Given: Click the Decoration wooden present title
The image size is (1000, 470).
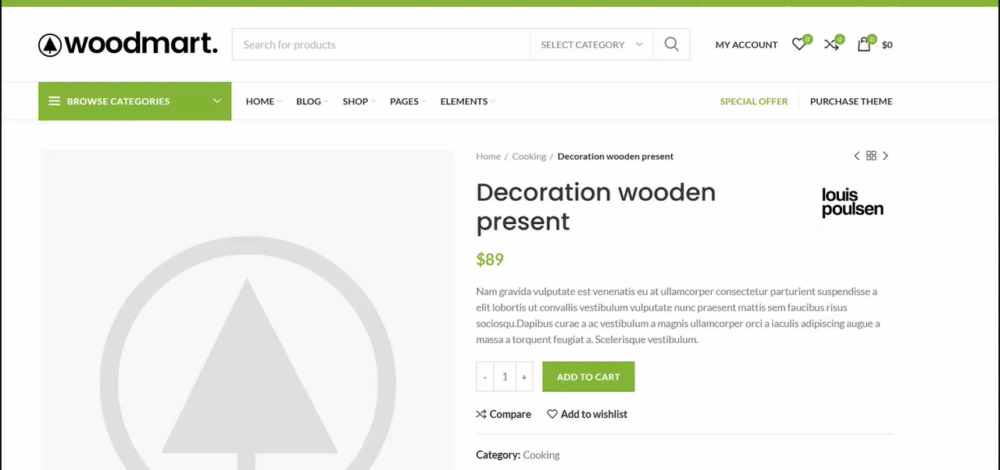Looking at the screenshot, I should (x=596, y=207).
